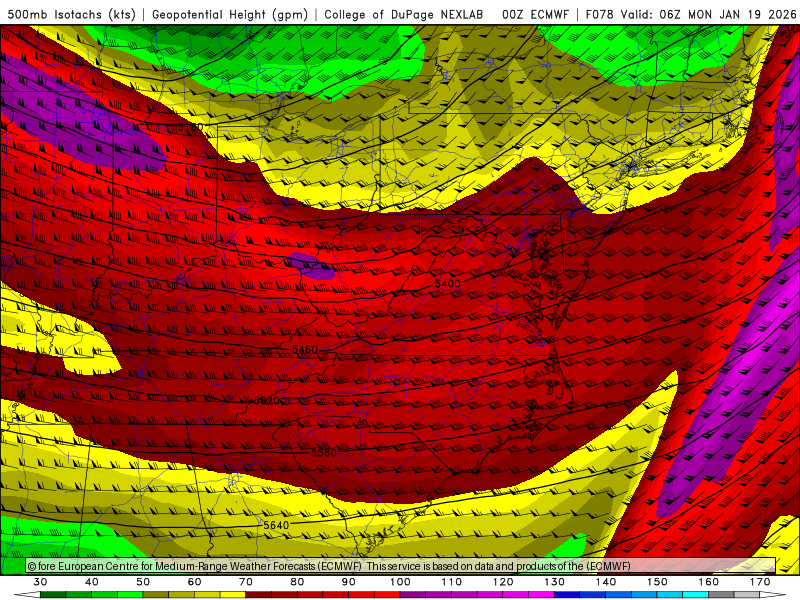Pick the bright yellow swatch just left of 70
The image size is (800, 600).
click(x=233, y=595)
